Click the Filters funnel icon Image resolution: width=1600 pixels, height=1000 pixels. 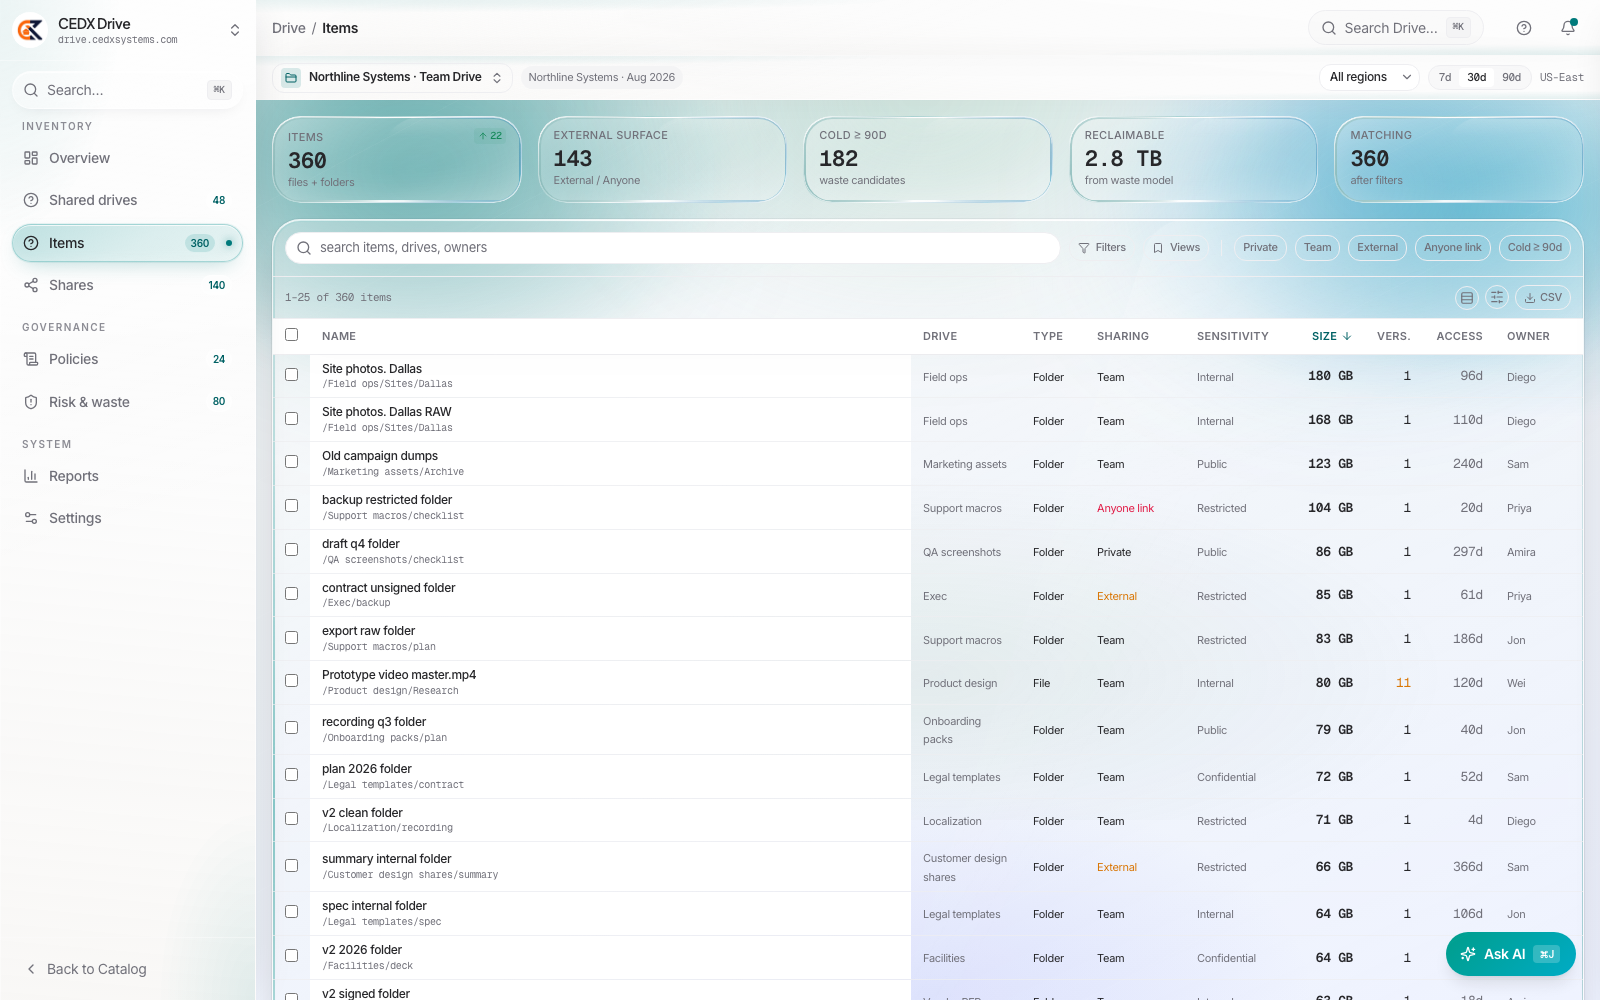(x=1084, y=248)
